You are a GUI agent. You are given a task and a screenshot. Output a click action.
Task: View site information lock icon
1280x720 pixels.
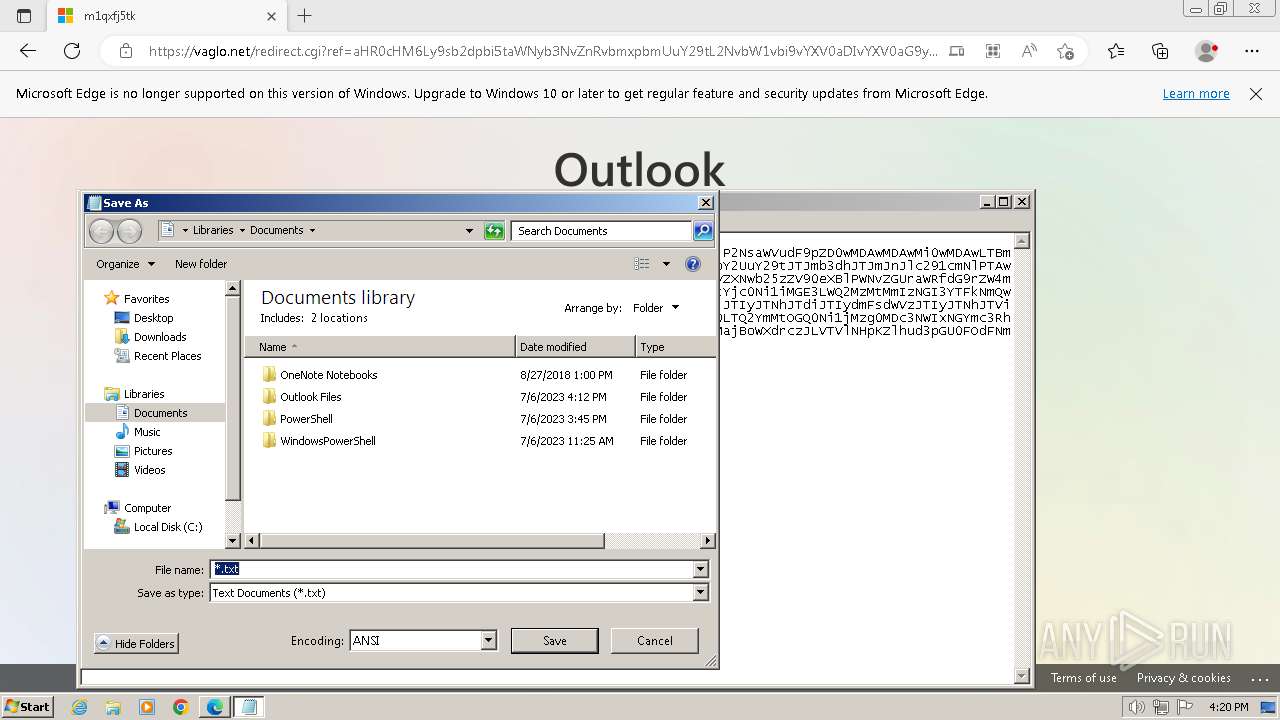click(125, 51)
